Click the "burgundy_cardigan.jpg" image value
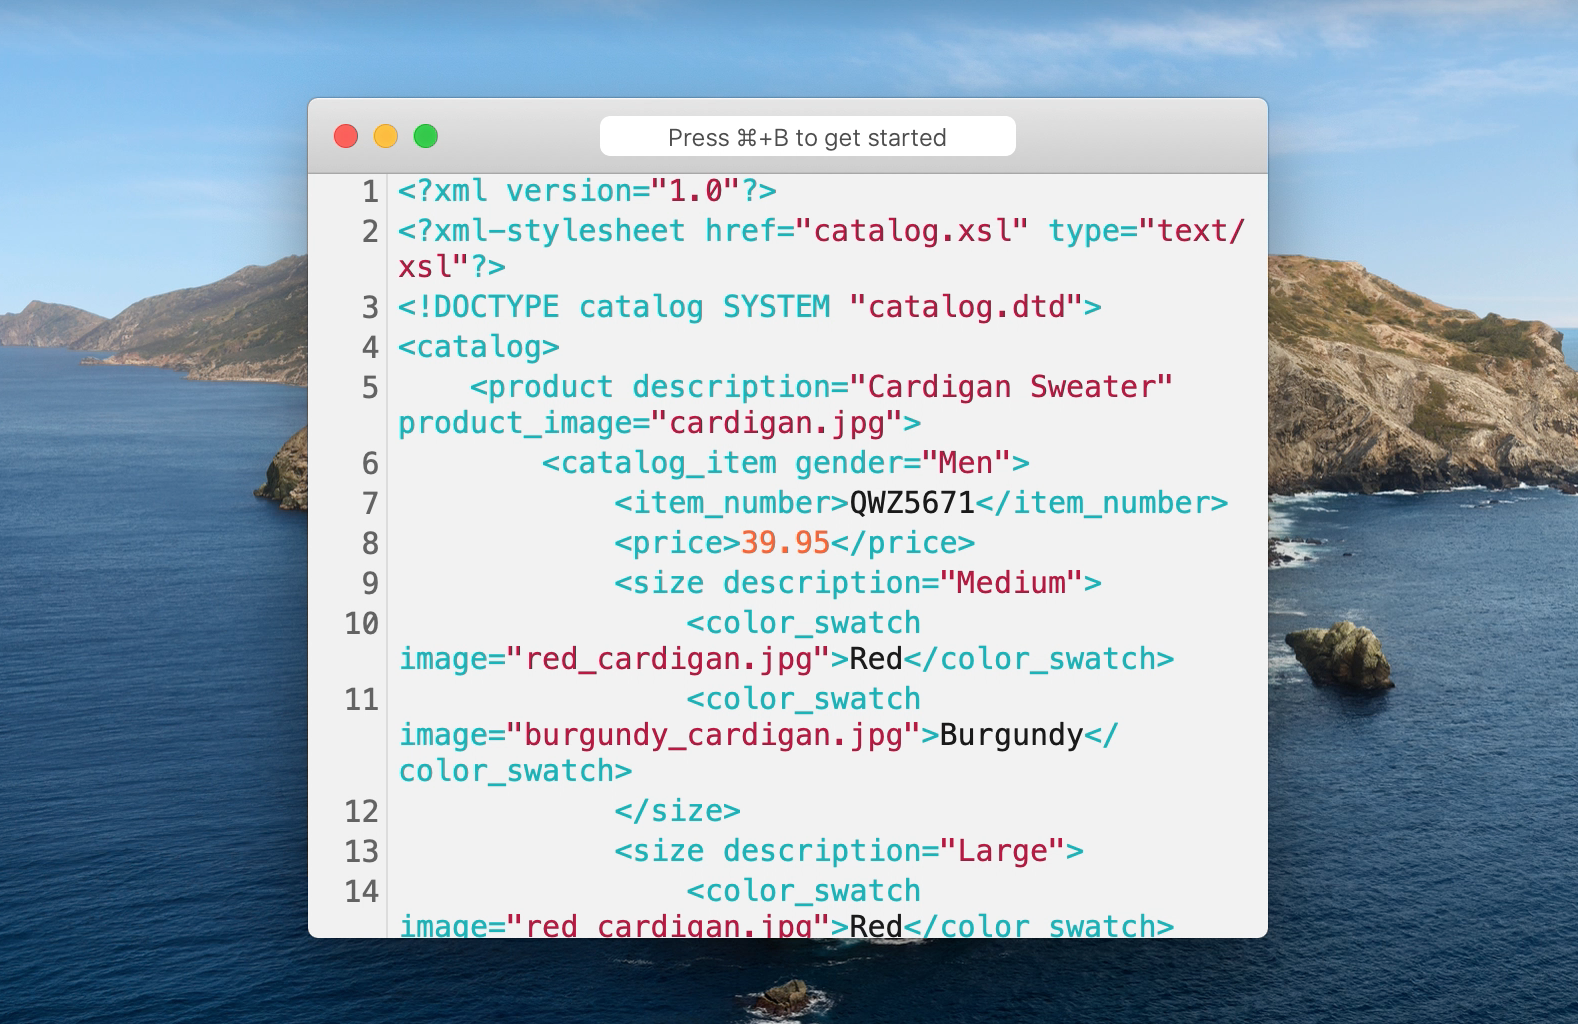This screenshot has width=1578, height=1024. coord(713,735)
